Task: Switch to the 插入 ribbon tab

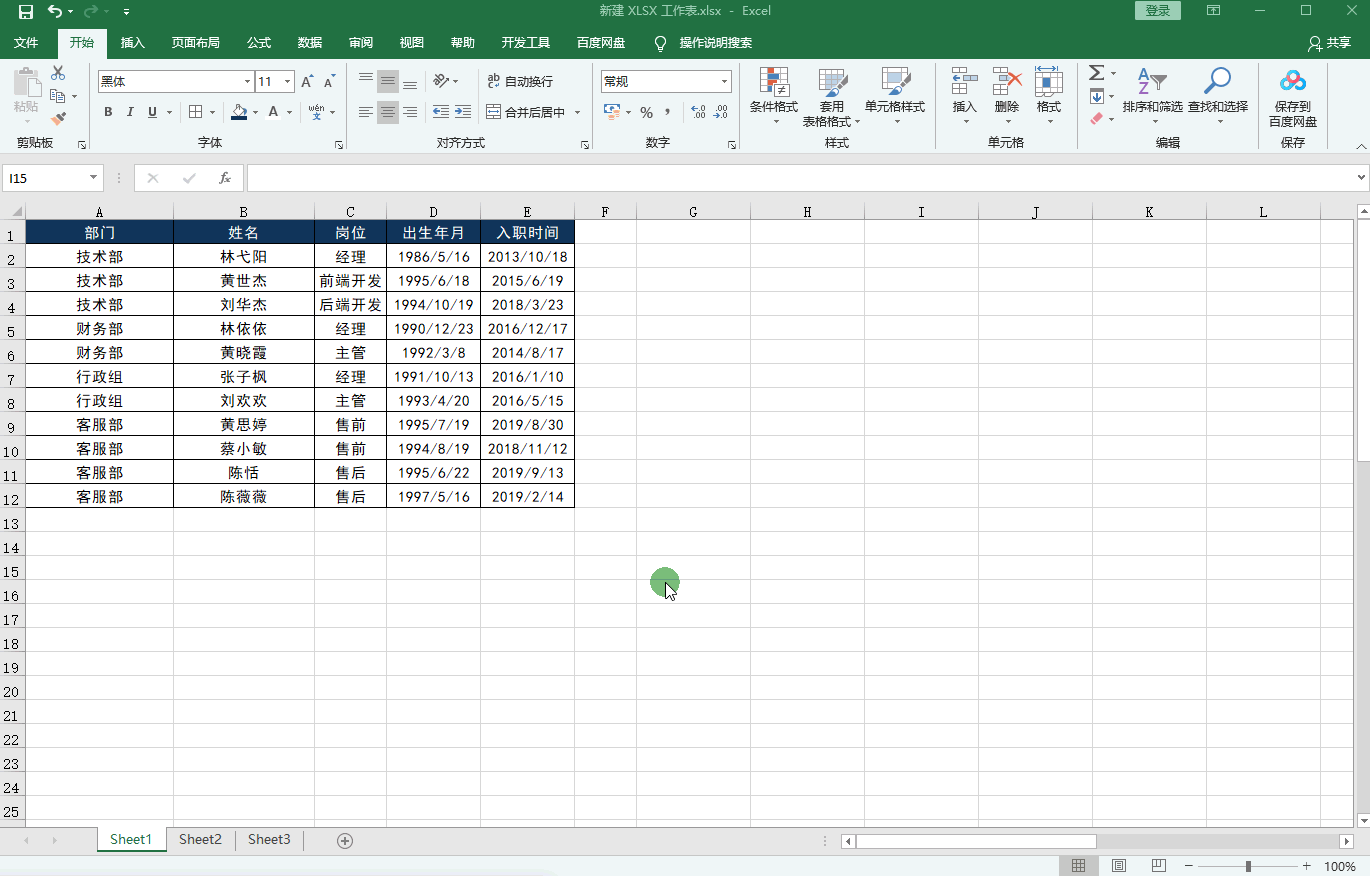Action: pos(133,43)
